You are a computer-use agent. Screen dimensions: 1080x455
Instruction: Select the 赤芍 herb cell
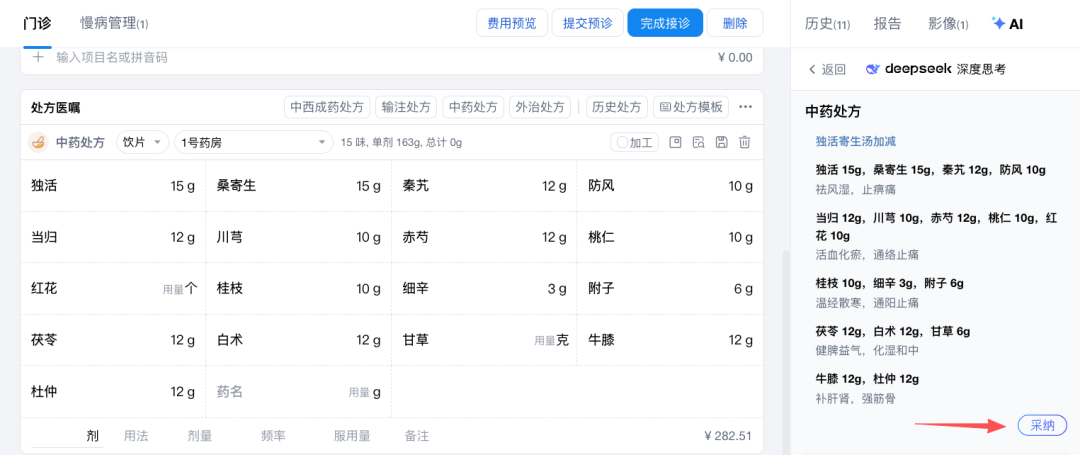tap(484, 237)
